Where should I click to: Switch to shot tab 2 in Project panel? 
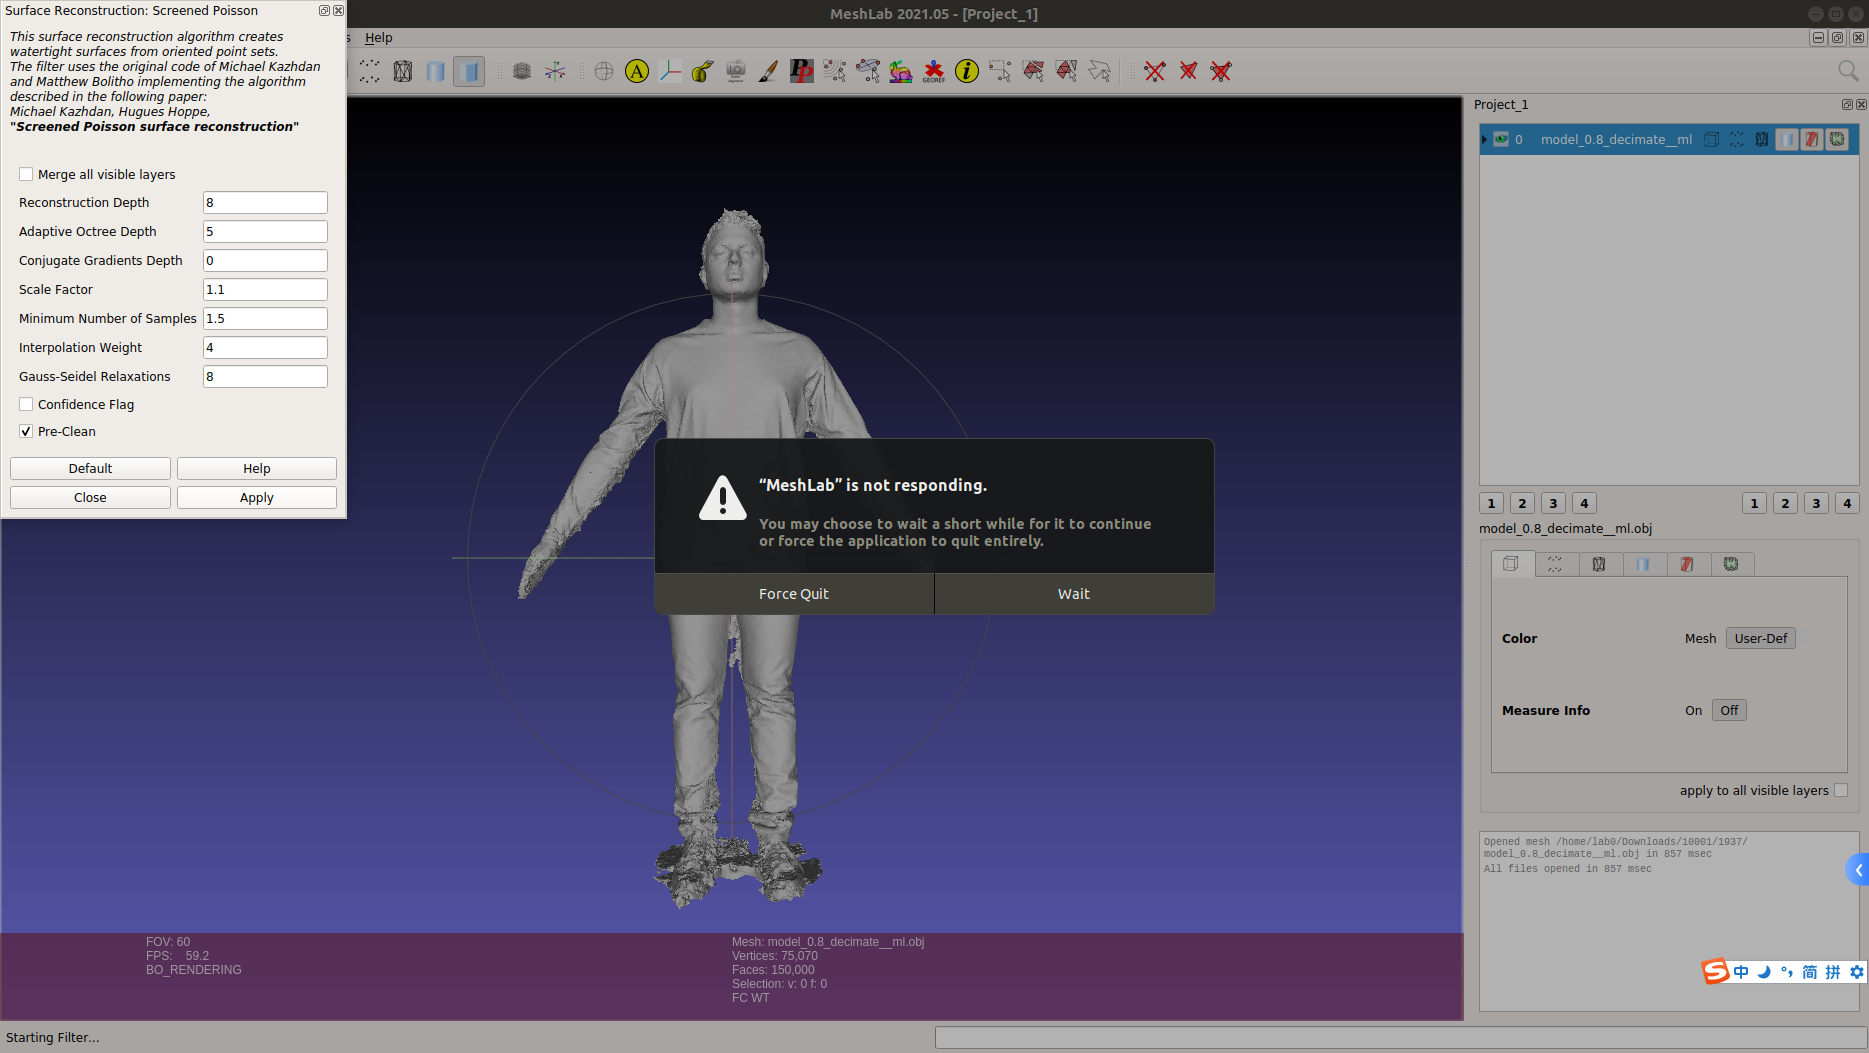1522,503
